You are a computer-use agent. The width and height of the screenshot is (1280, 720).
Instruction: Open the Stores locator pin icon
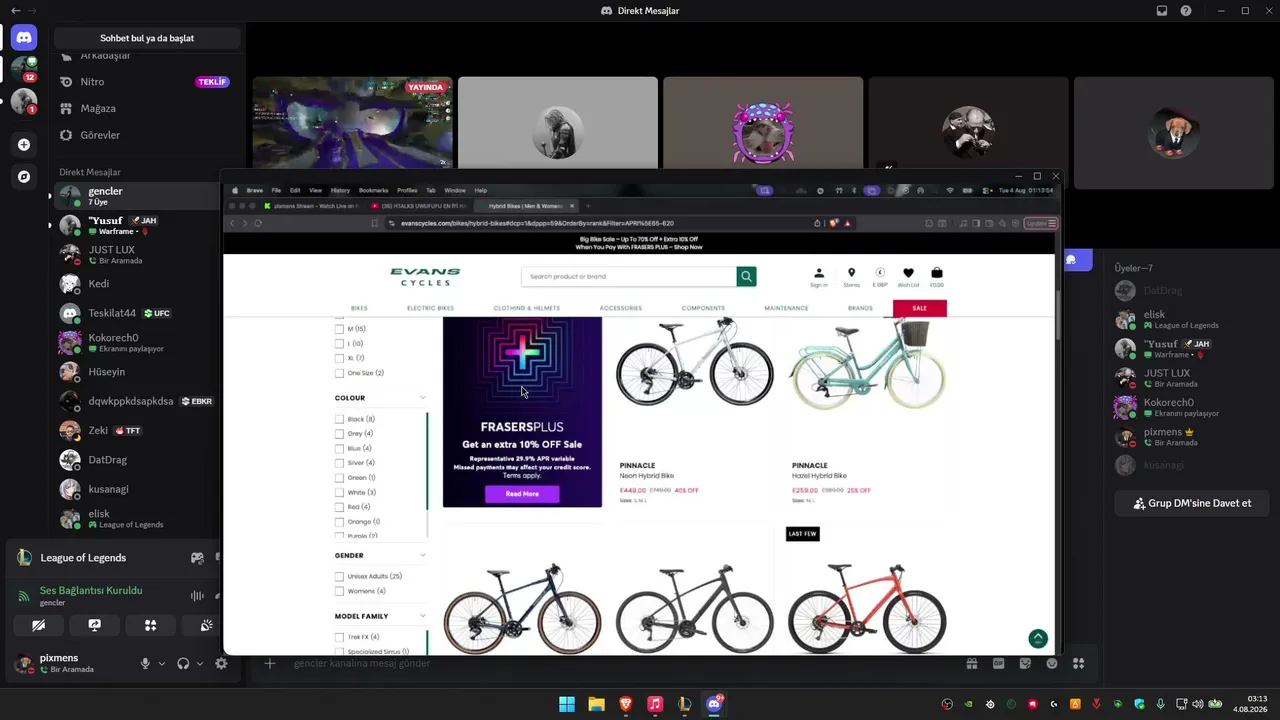click(x=851, y=277)
